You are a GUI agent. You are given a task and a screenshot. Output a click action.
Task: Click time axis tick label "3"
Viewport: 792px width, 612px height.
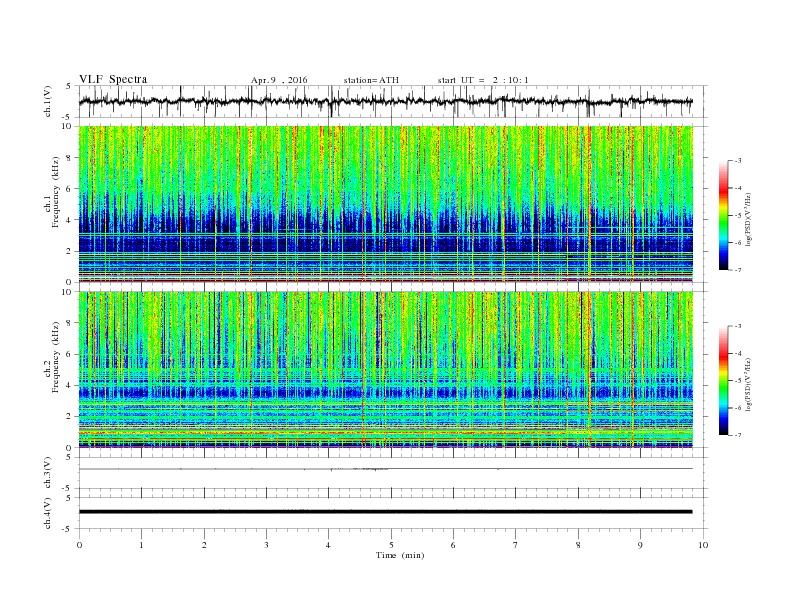click(266, 545)
